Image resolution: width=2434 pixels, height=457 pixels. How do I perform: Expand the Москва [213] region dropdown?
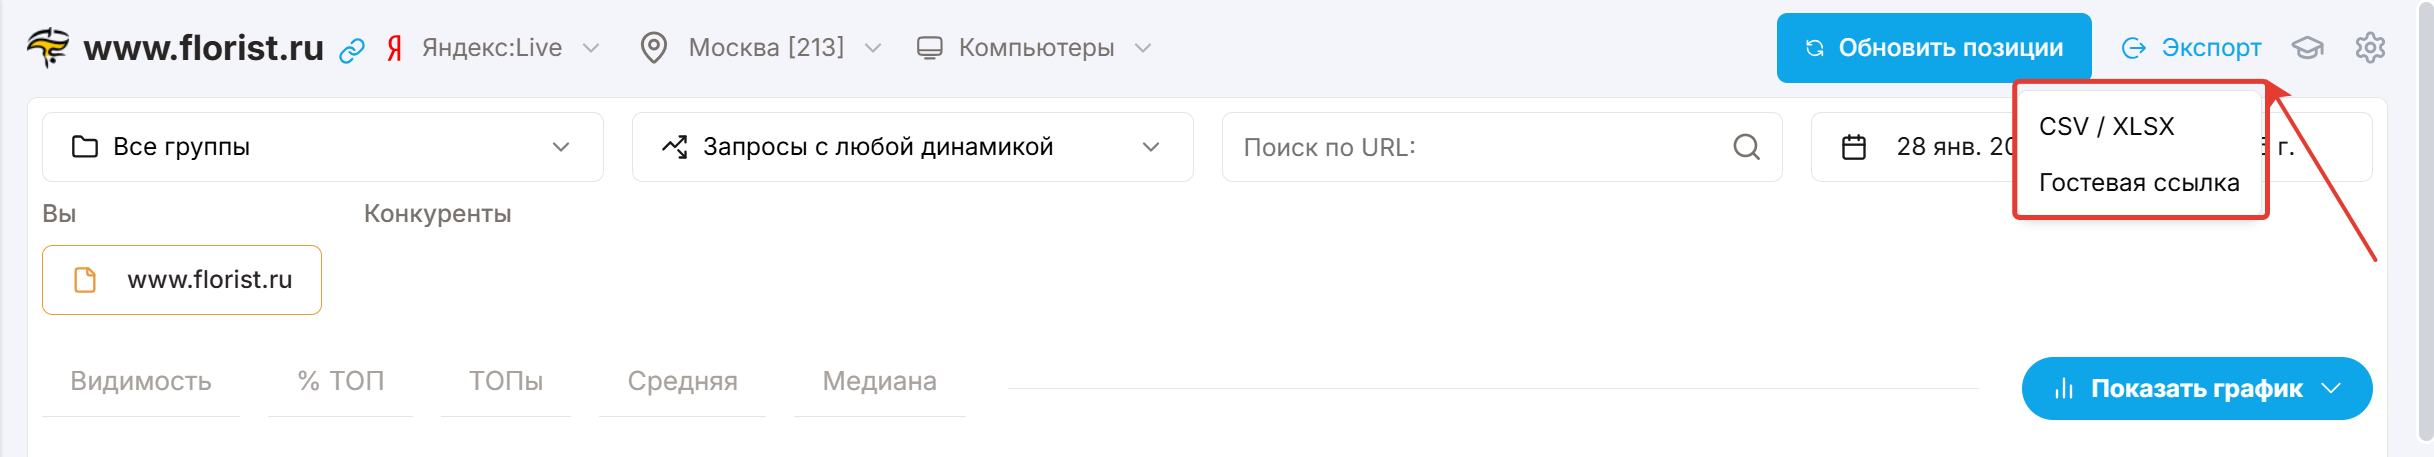point(778,48)
